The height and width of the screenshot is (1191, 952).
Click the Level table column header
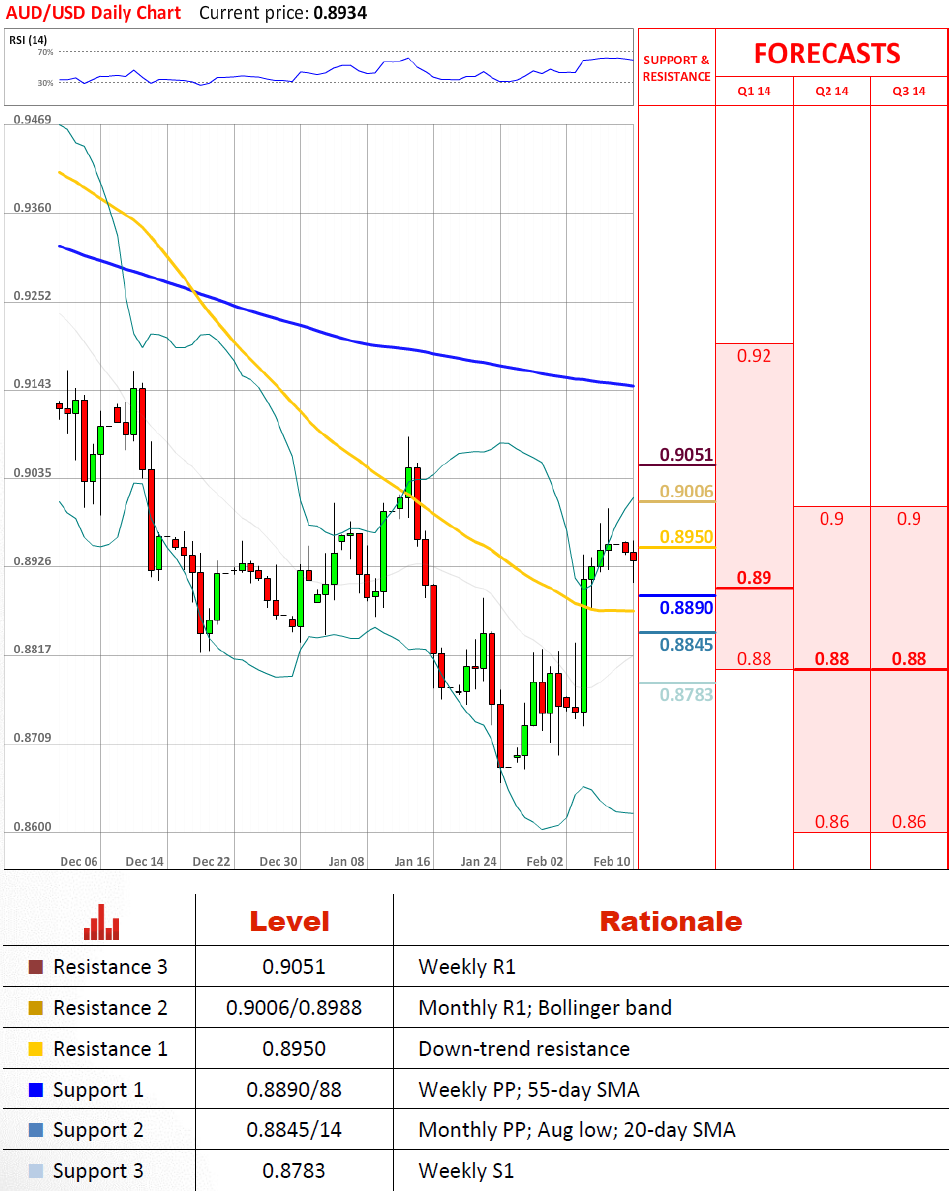289,921
